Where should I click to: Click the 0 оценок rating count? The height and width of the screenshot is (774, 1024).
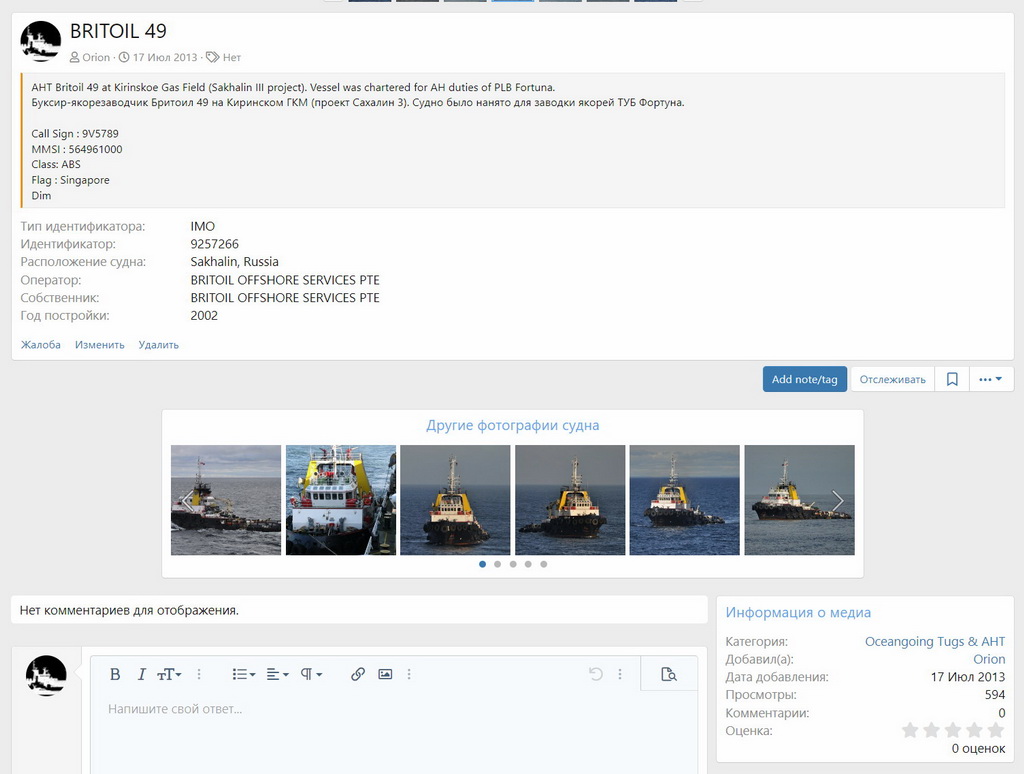978,749
